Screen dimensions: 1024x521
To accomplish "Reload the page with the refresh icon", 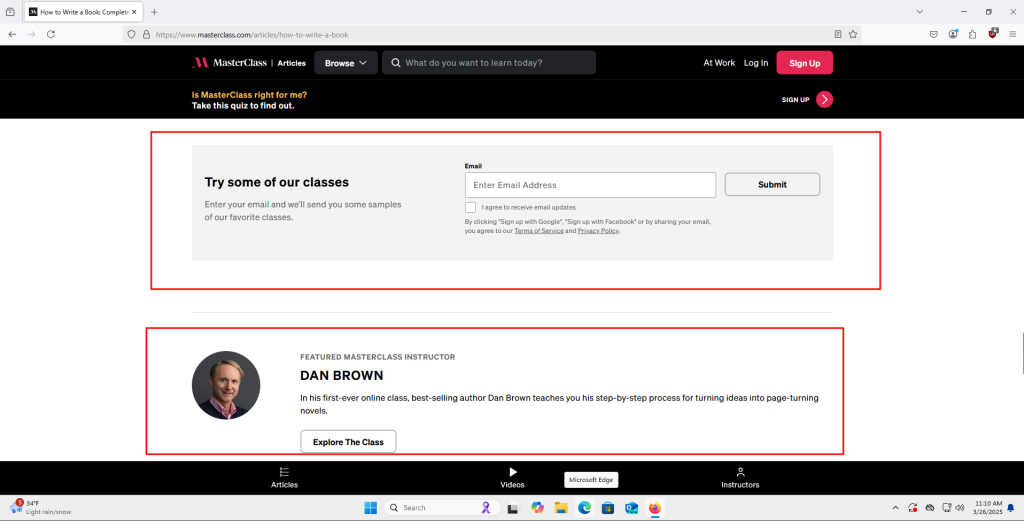I will (x=51, y=34).
